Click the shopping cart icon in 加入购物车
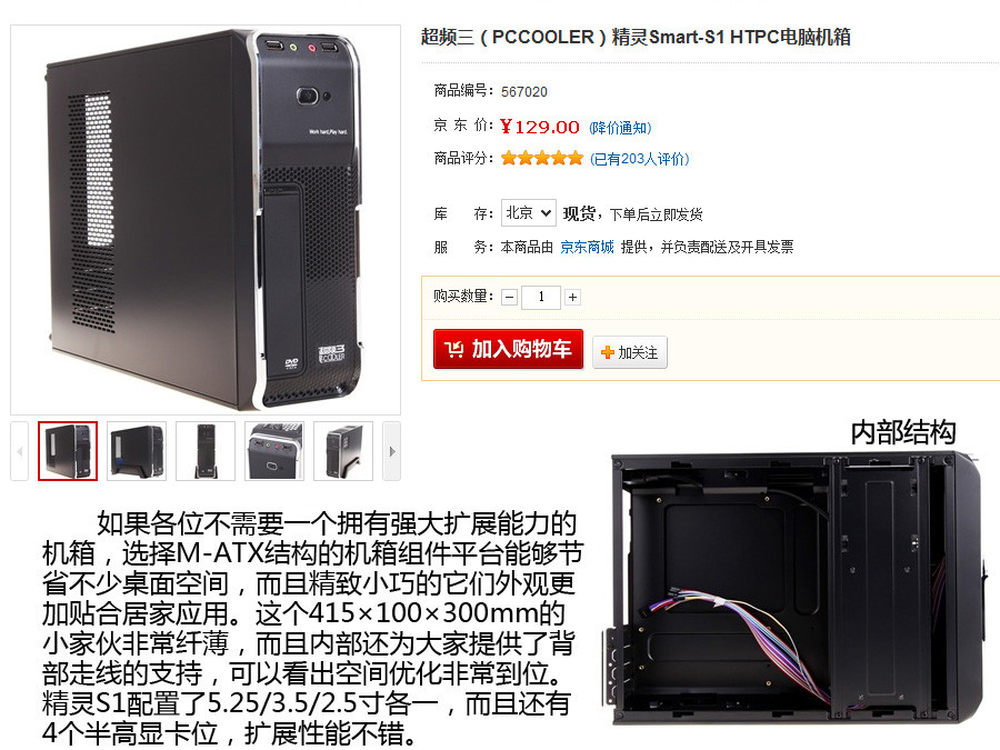 tap(454, 349)
